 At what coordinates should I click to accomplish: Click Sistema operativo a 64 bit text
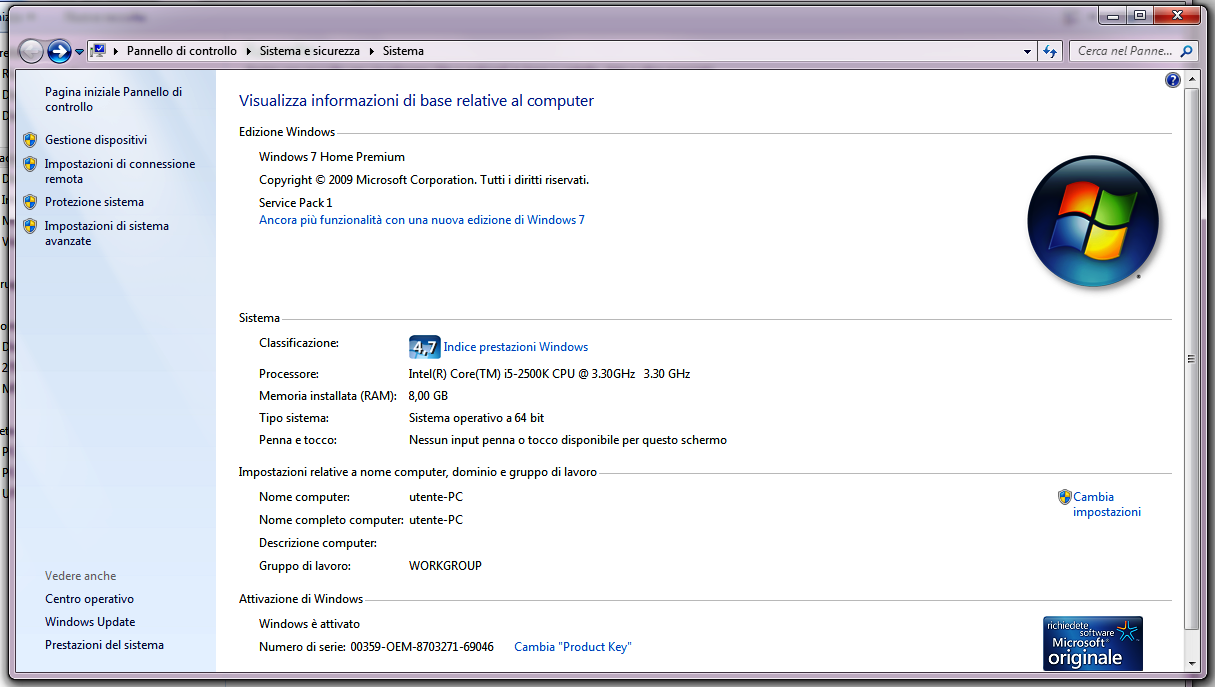coord(476,418)
